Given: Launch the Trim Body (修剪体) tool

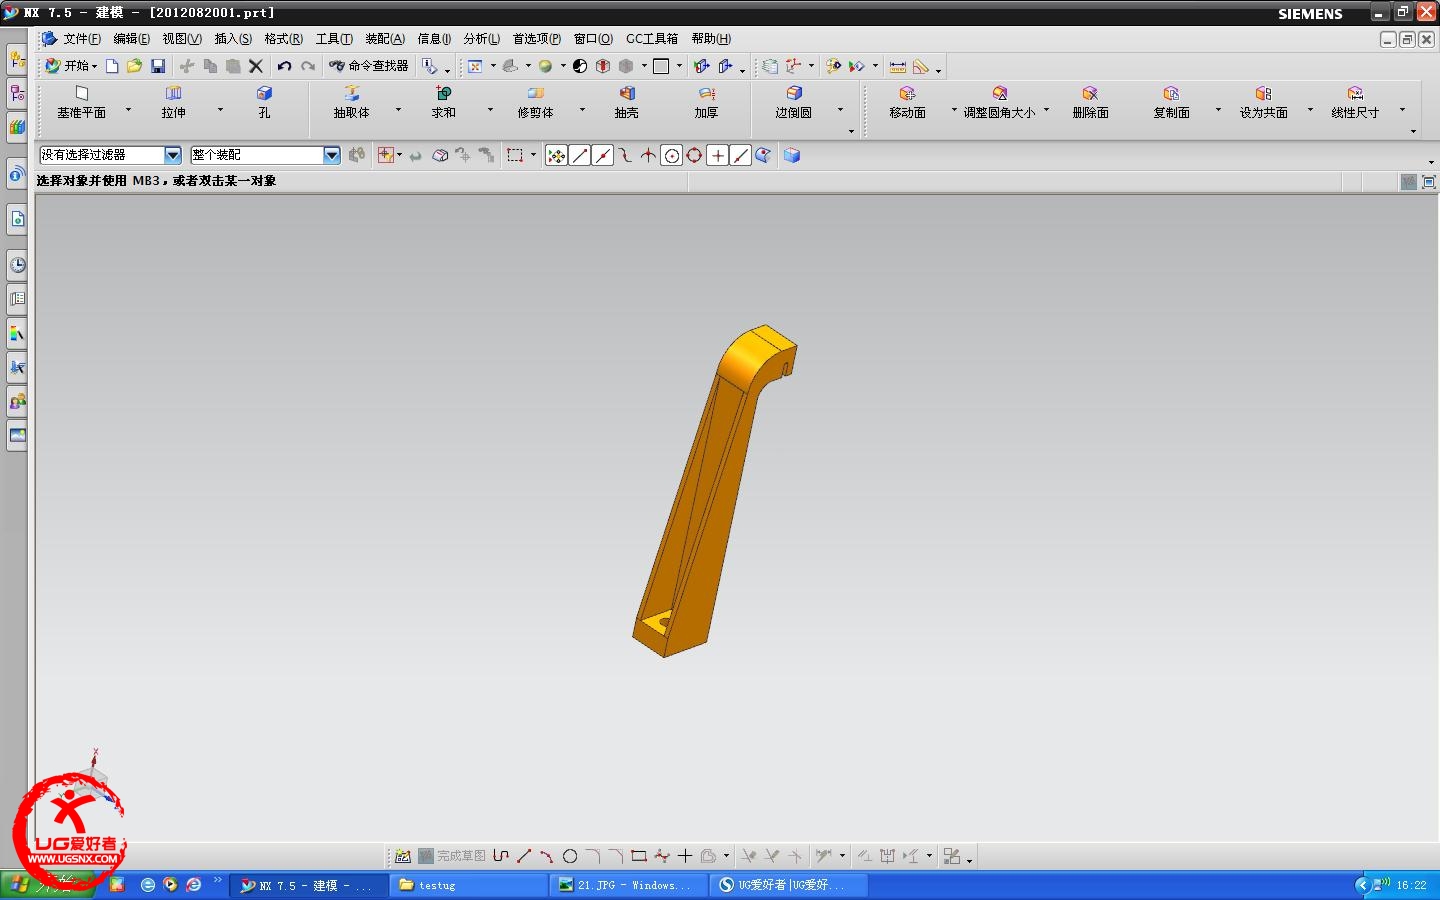Looking at the screenshot, I should [x=535, y=102].
